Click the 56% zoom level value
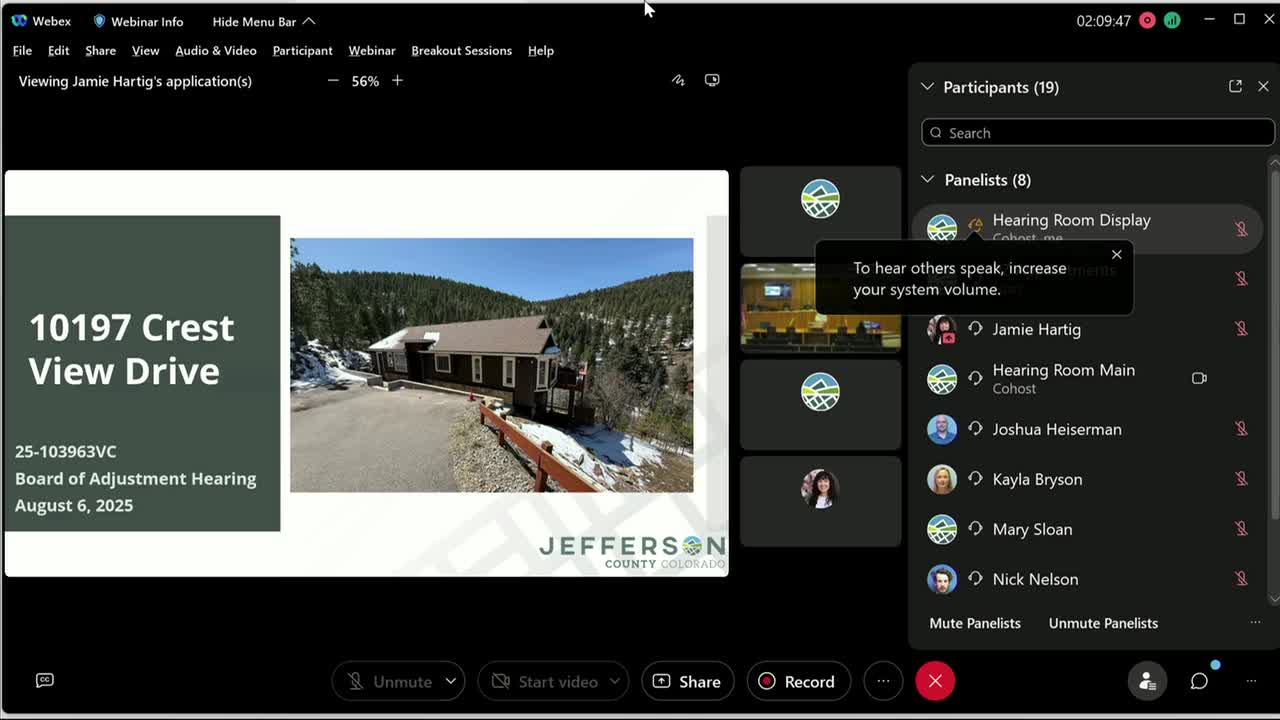This screenshot has height=720, width=1280. [365, 81]
